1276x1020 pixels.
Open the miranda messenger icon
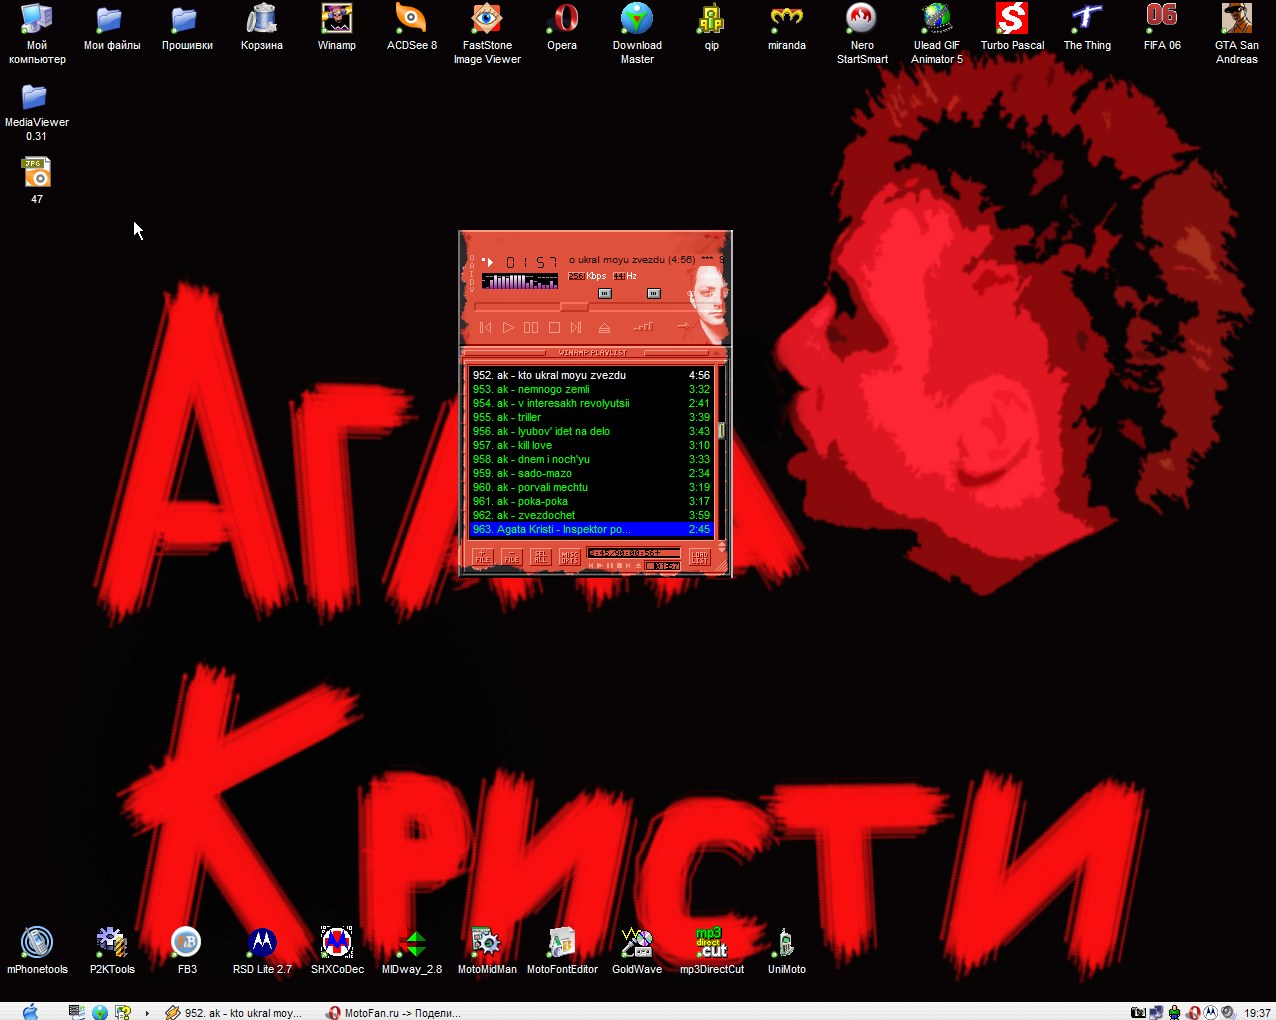[787, 27]
